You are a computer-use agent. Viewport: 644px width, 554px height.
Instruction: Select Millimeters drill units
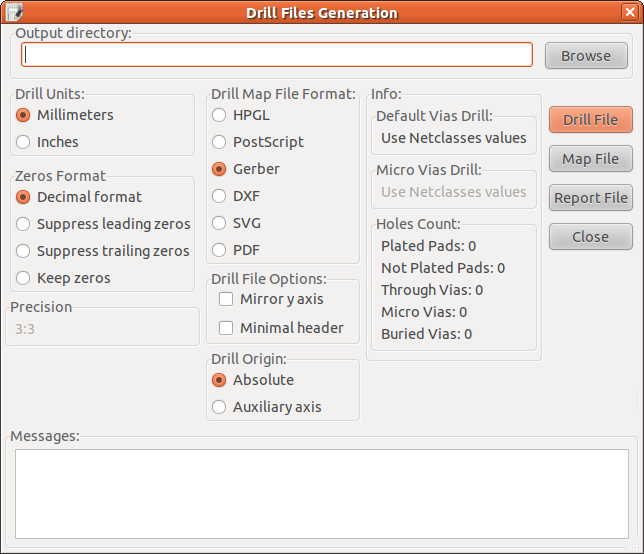click(23, 115)
